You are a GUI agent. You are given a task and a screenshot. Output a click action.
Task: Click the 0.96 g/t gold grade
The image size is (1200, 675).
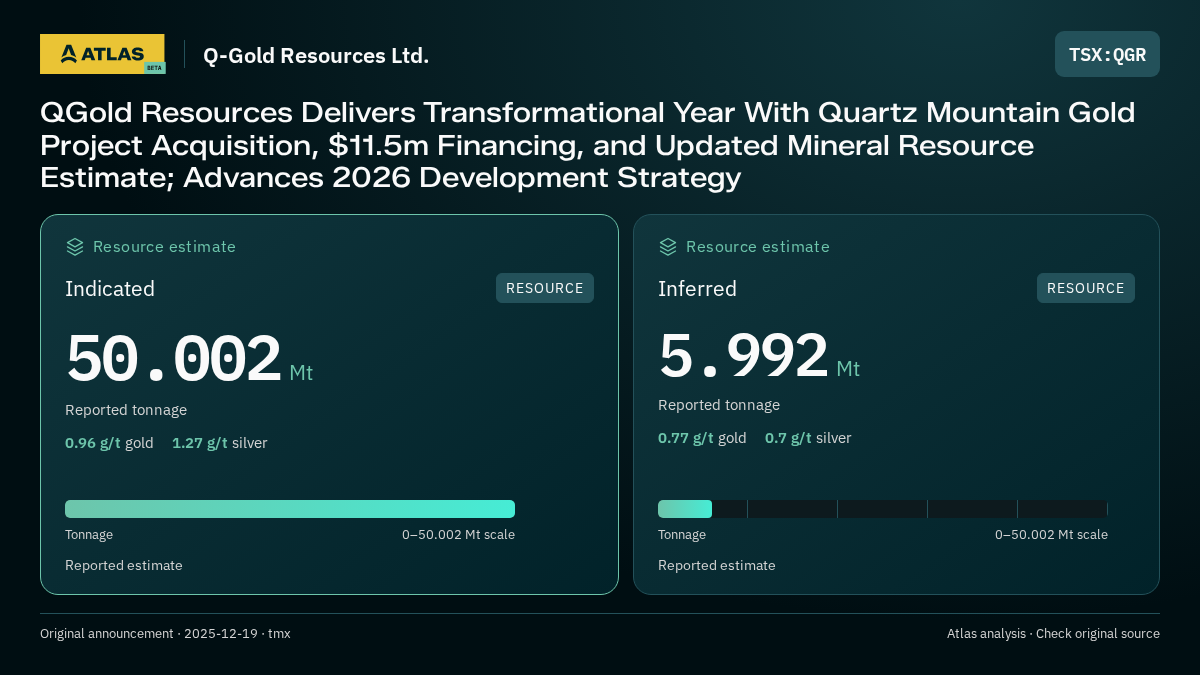[109, 443]
